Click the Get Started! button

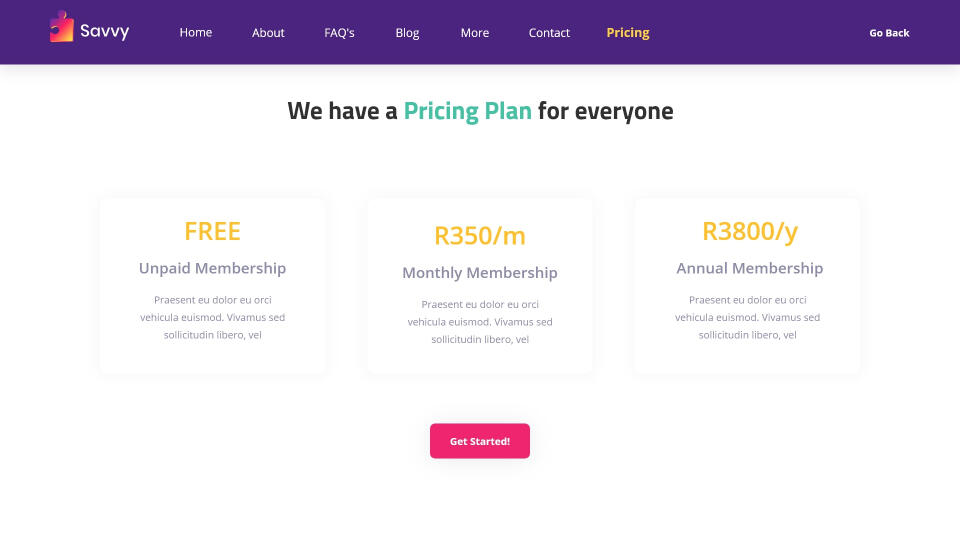pos(480,441)
